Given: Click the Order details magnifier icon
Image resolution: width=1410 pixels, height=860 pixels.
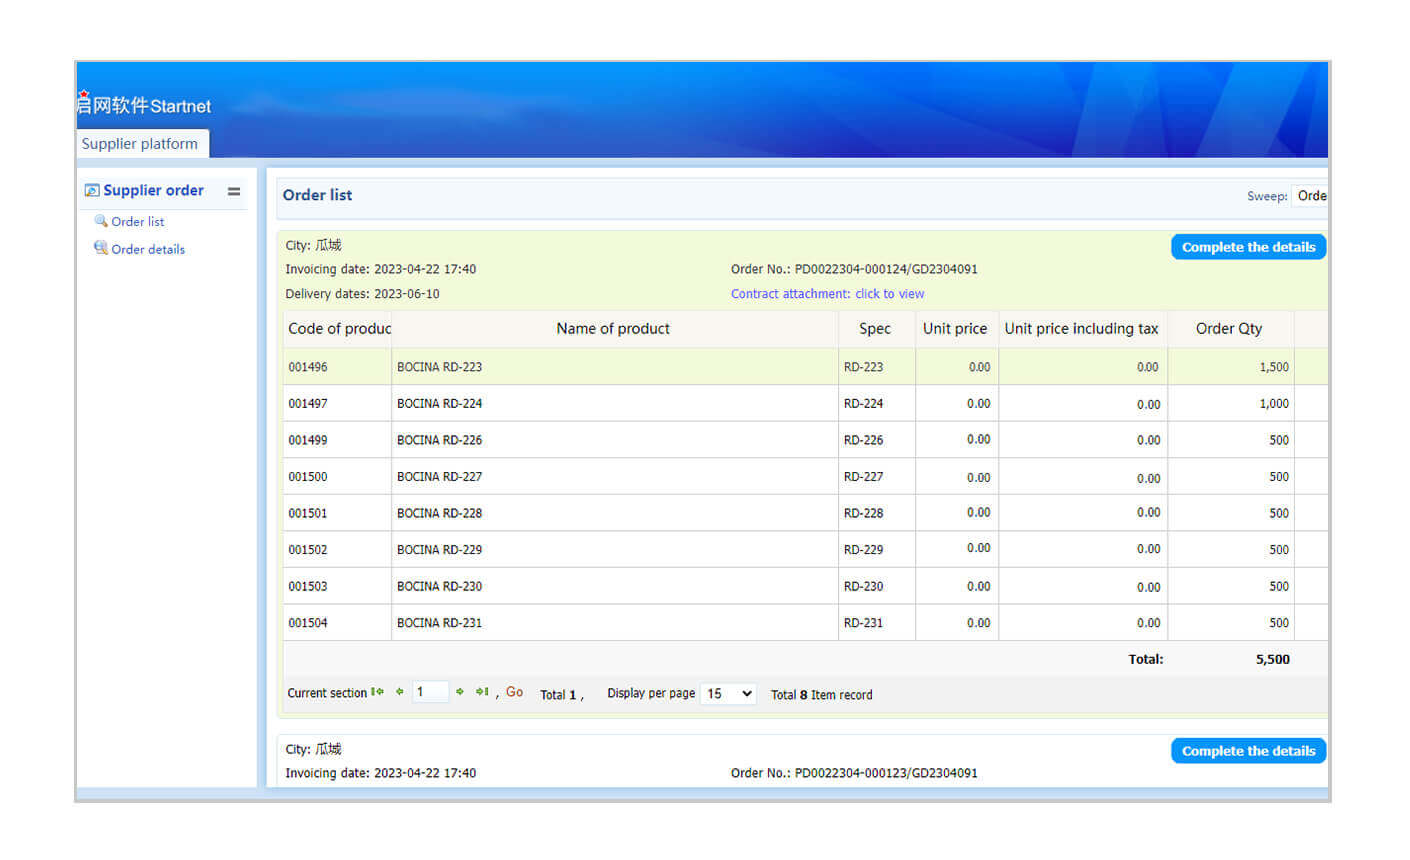Looking at the screenshot, I should click(101, 248).
